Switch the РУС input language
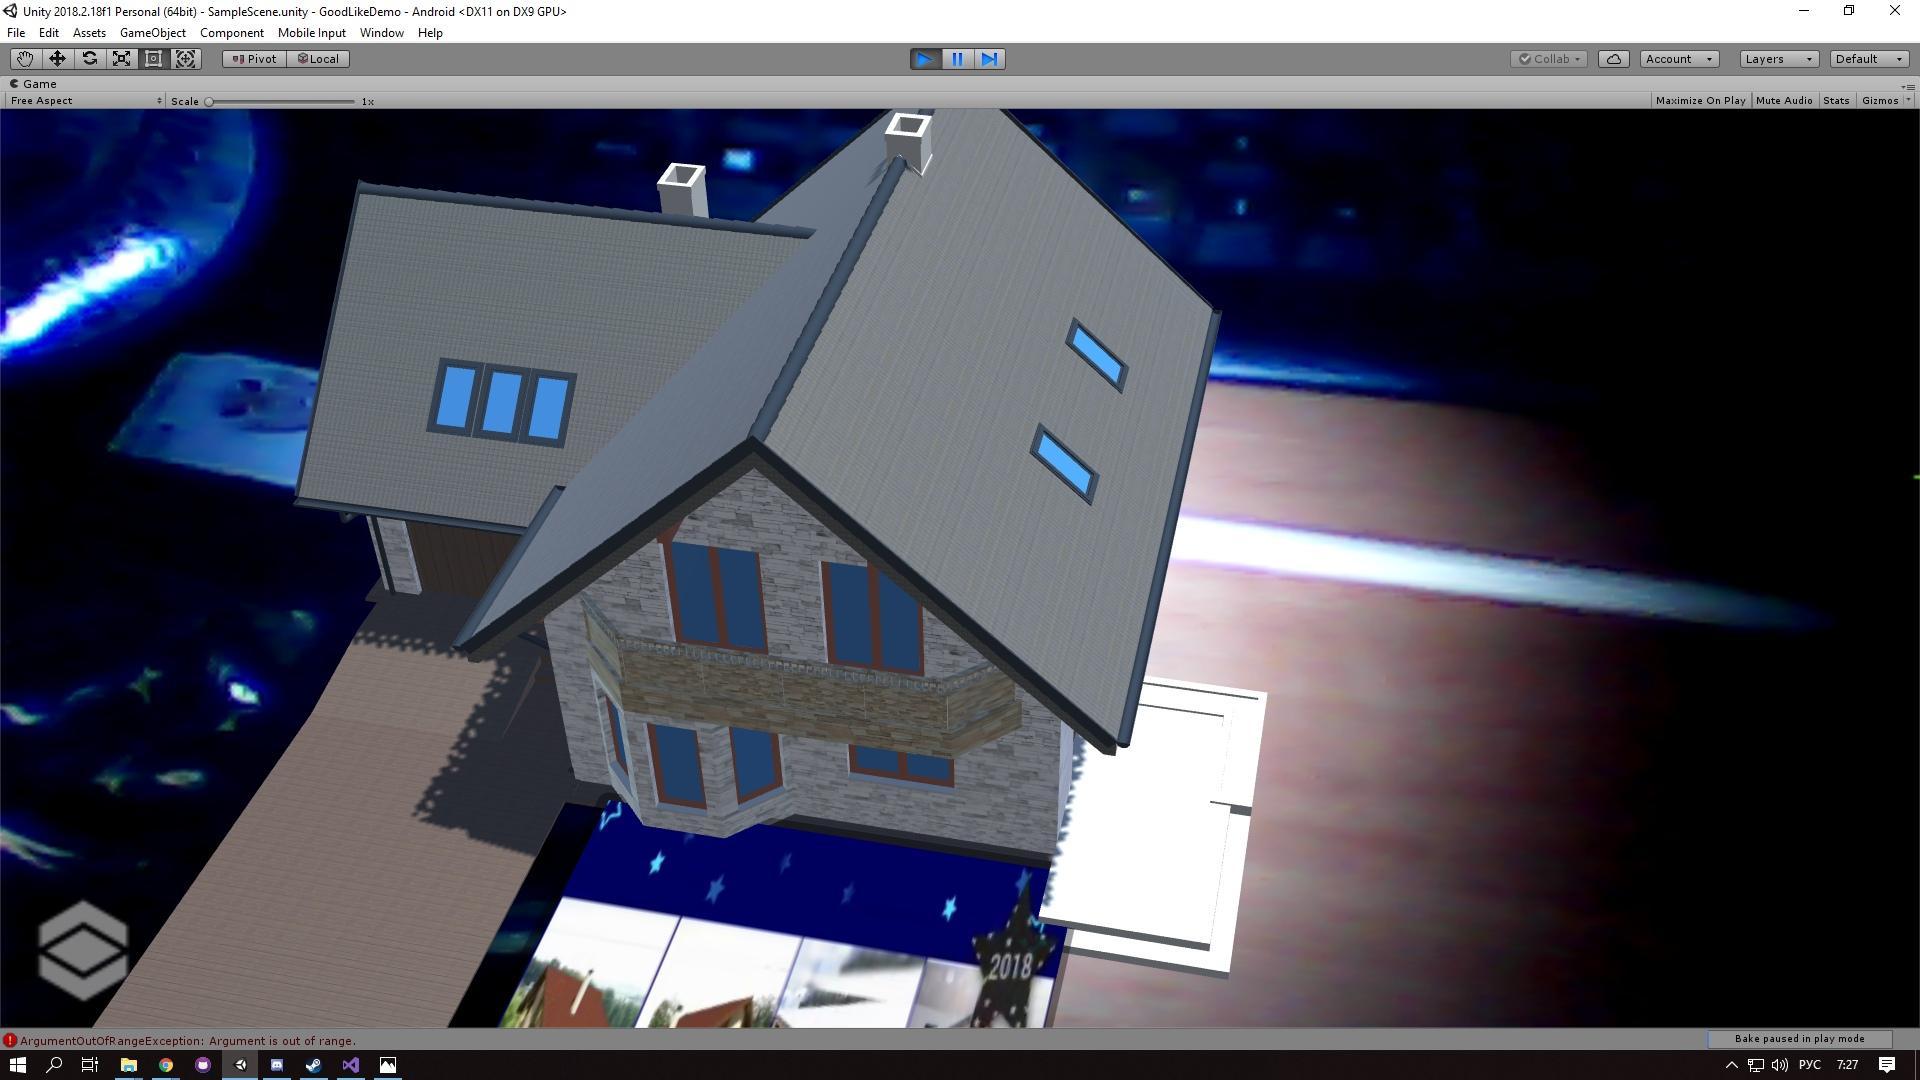Image resolution: width=1920 pixels, height=1080 pixels. click(x=1810, y=1065)
